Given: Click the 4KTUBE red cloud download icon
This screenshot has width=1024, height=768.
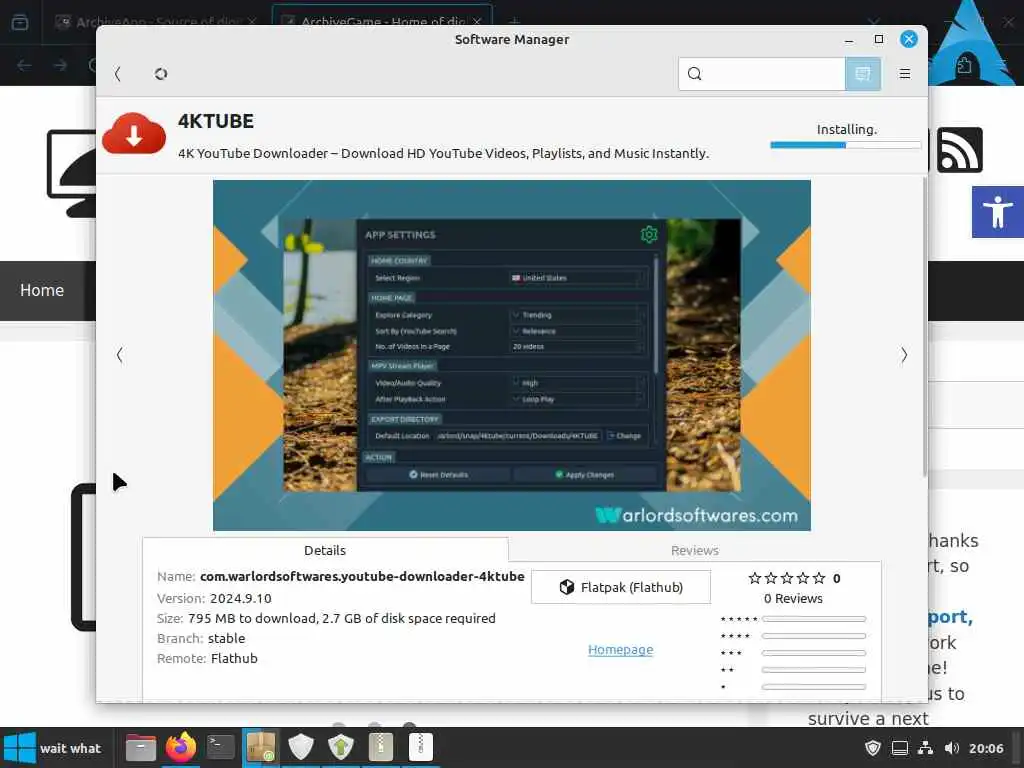Looking at the screenshot, I should [x=135, y=134].
